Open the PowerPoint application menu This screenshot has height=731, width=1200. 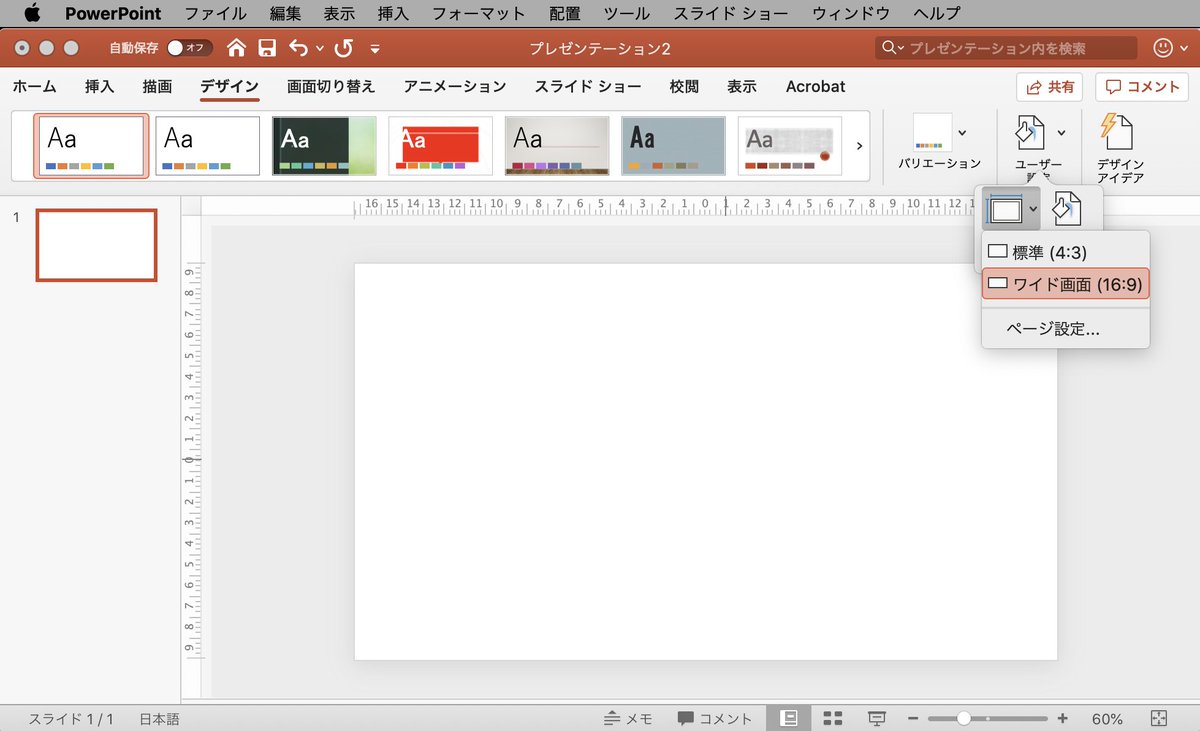[113, 14]
